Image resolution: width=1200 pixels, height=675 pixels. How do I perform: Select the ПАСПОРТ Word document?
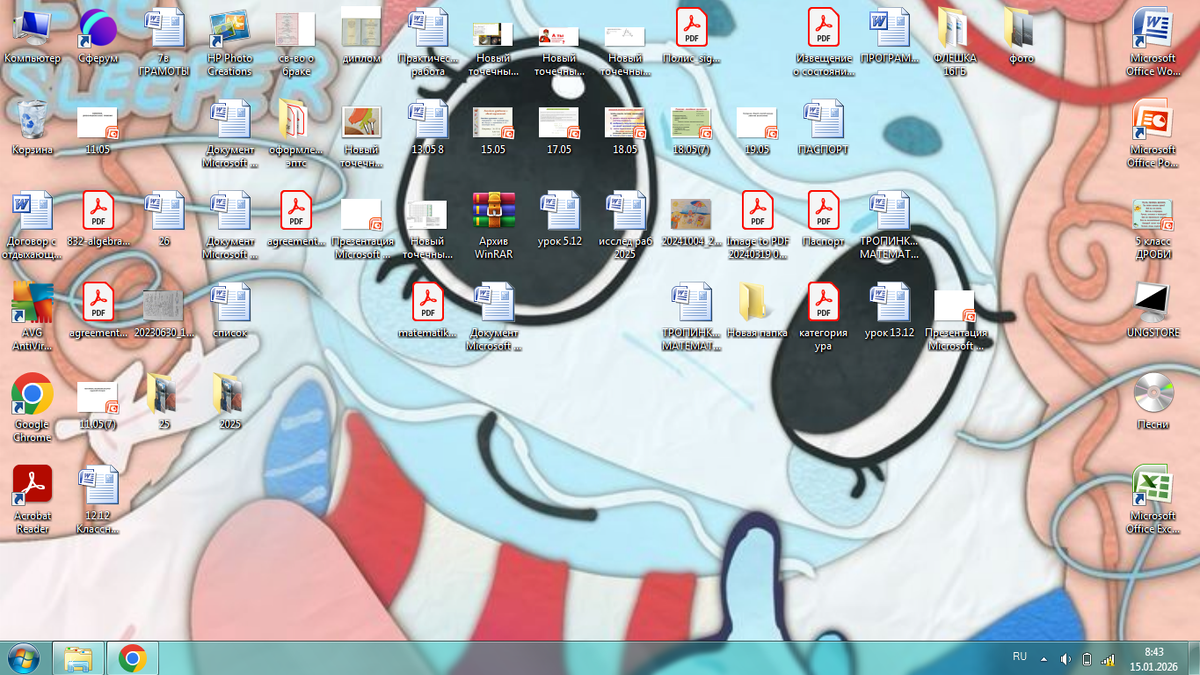pyautogui.click(x=823, y=127)
